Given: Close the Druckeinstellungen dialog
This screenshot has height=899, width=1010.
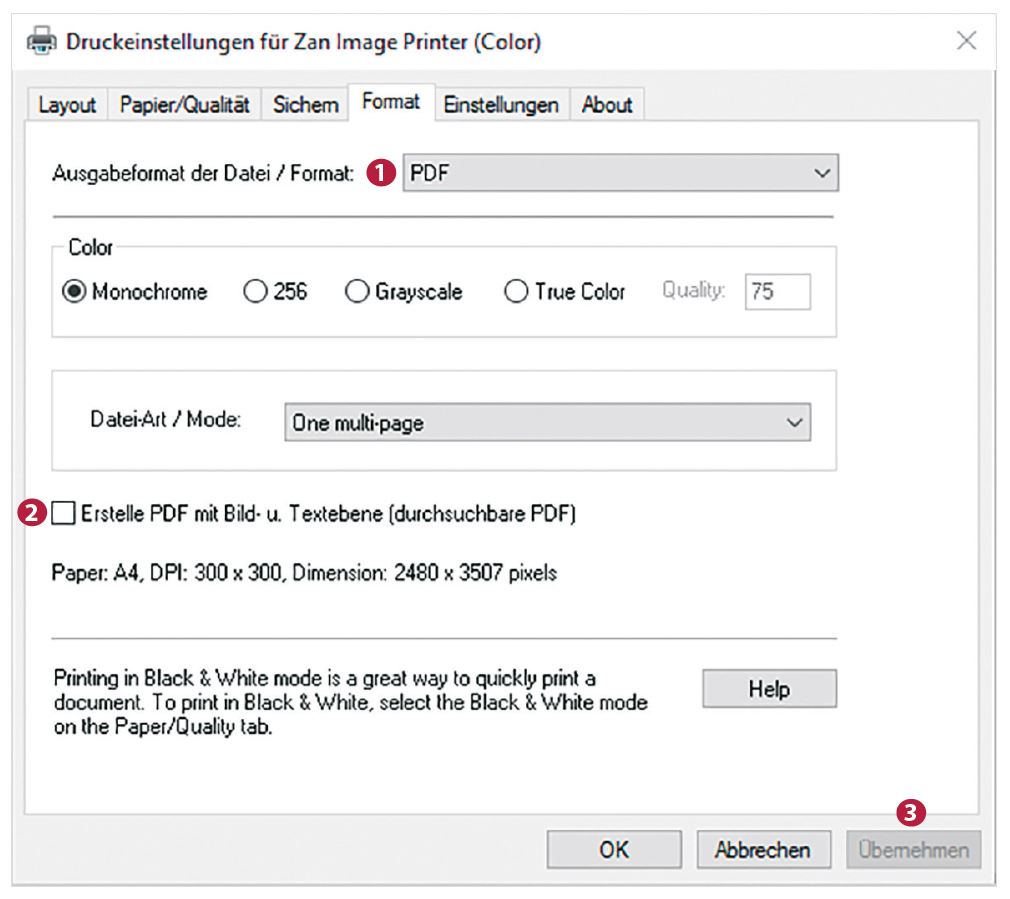Looking at the screenshot, I should click(x=966, y=42).
